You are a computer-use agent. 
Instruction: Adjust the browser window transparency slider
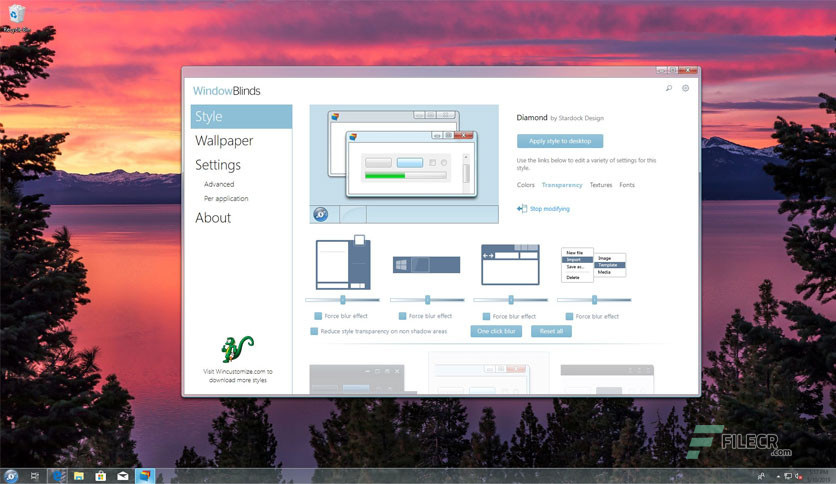tap(511, 300)
